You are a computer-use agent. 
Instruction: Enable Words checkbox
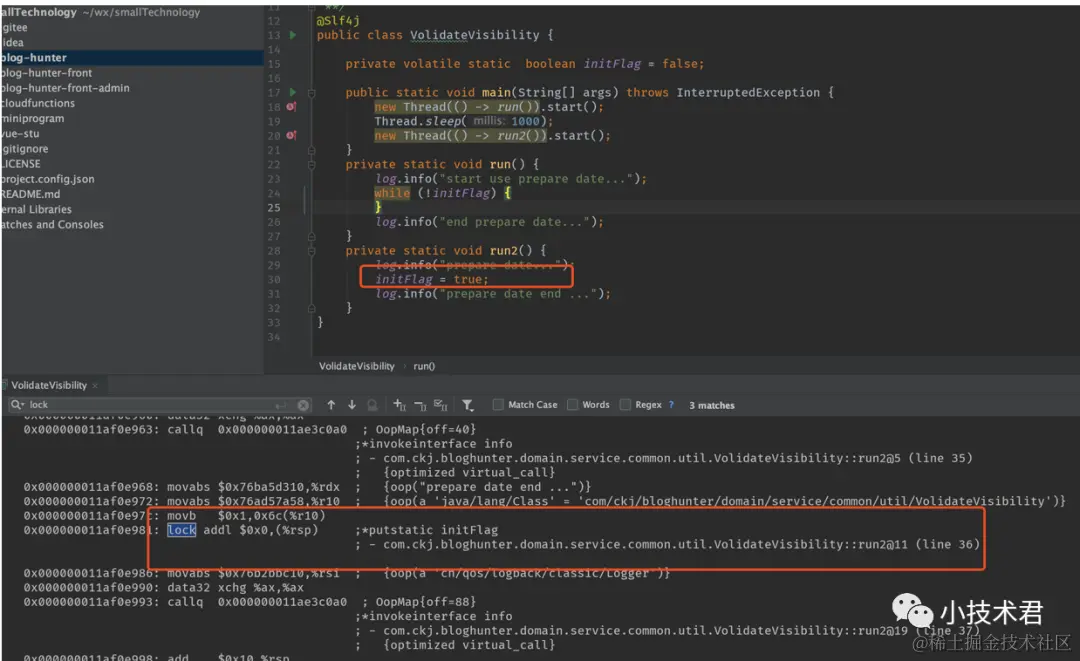coord(572,405)
